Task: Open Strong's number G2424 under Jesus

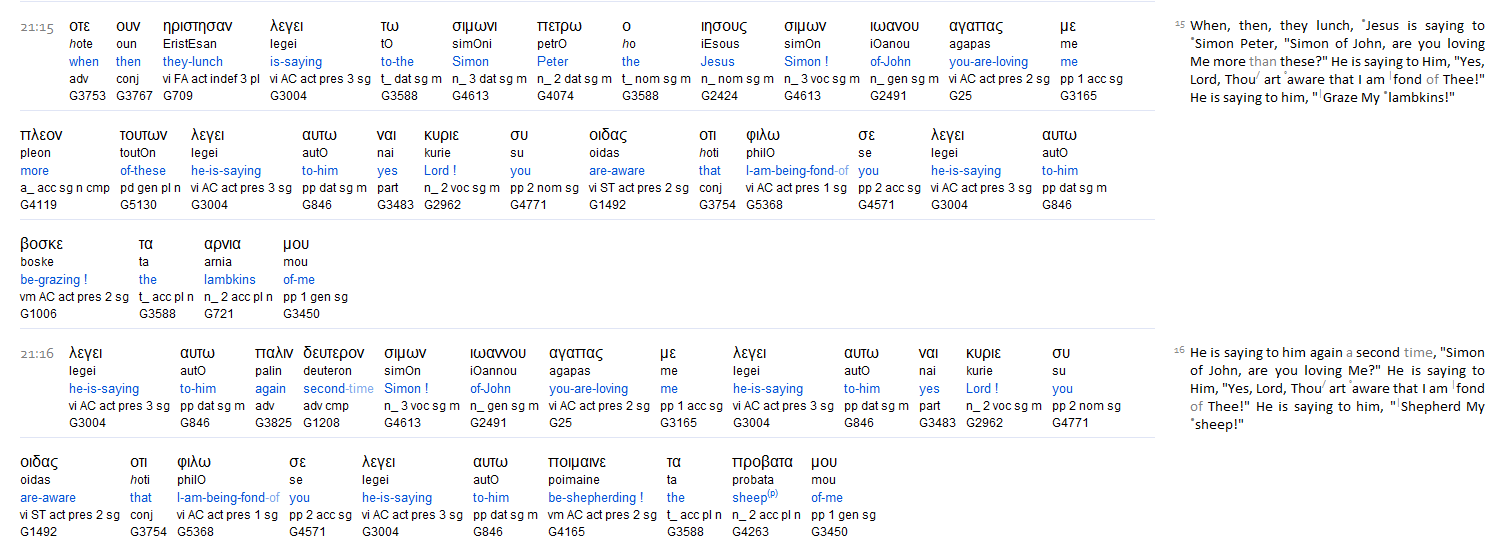Action: pos(718,96)
